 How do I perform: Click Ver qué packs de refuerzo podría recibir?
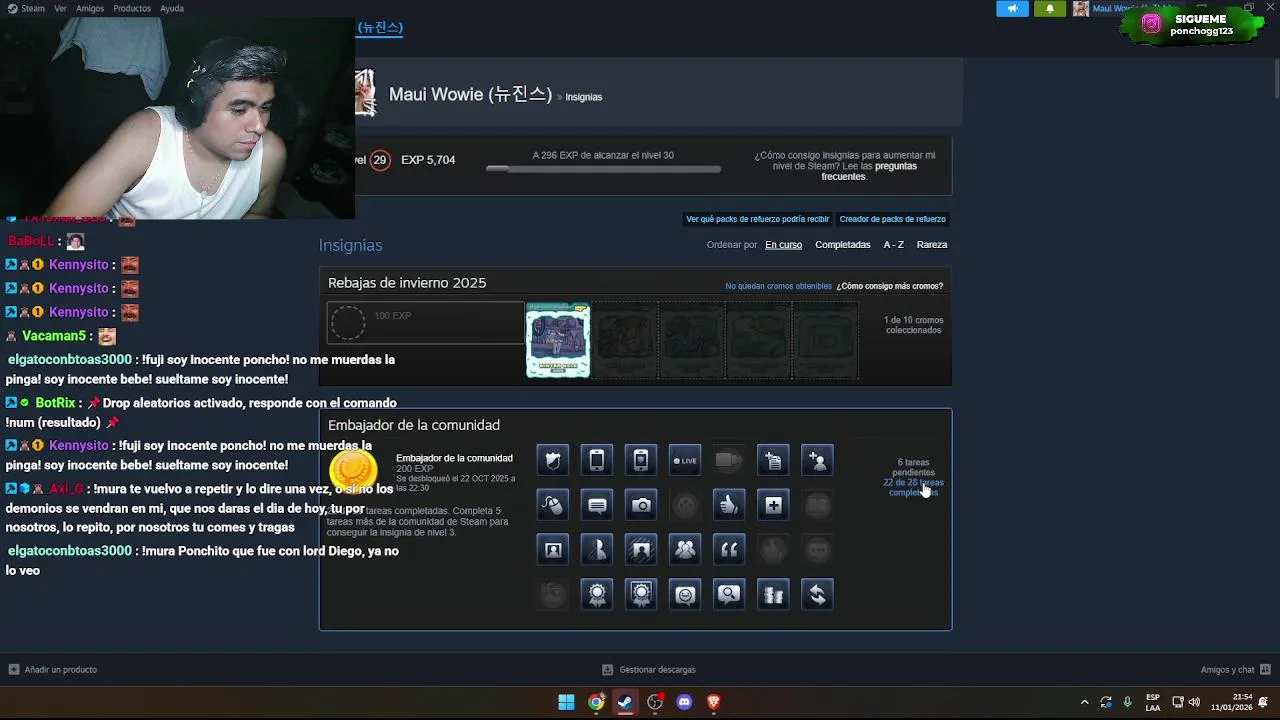pos(757,219)
